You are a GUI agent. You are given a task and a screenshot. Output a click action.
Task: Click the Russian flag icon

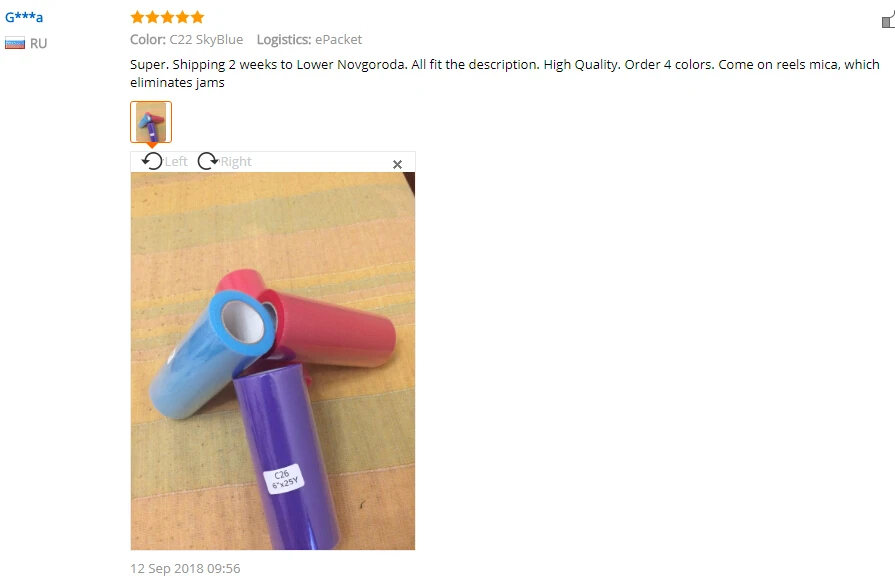[15, 43]
